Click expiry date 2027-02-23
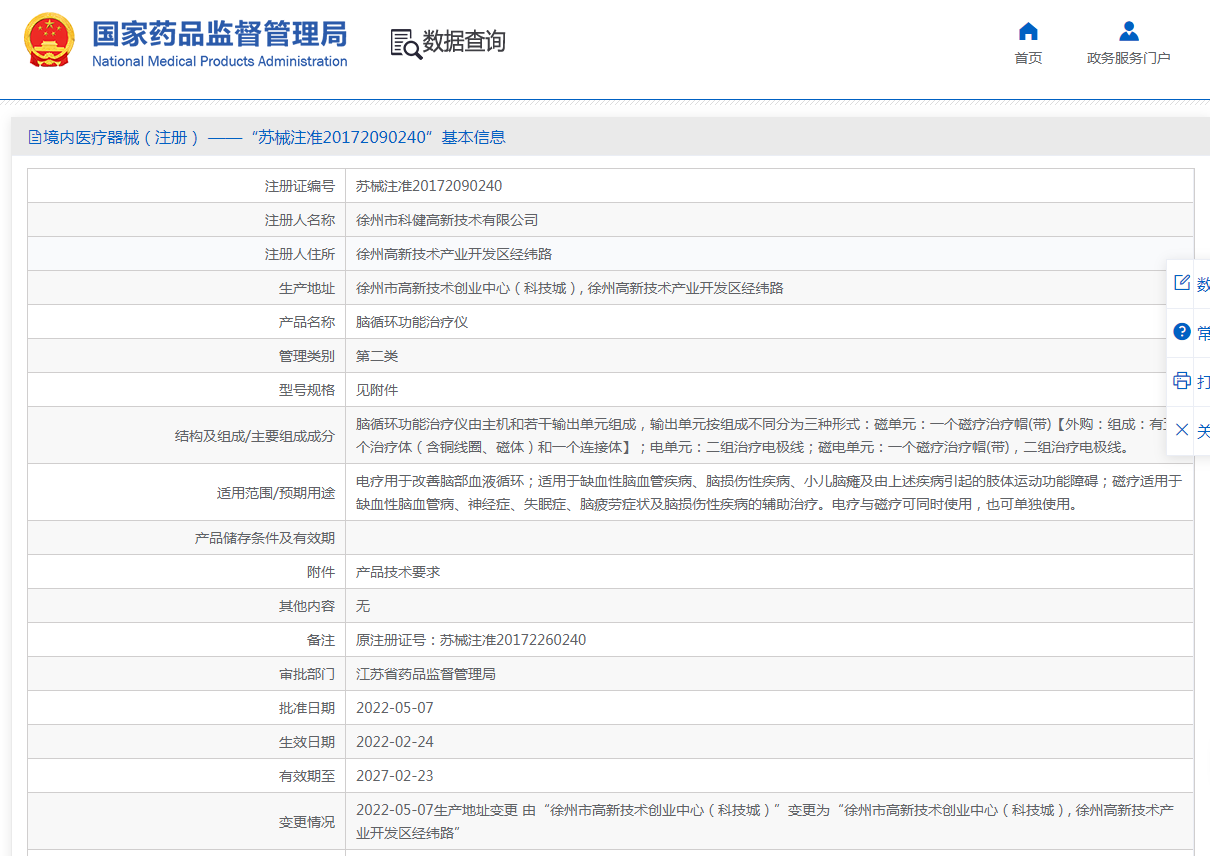Image resolution: width=1210 pixels, height=856 pixels. pos(395,776)
